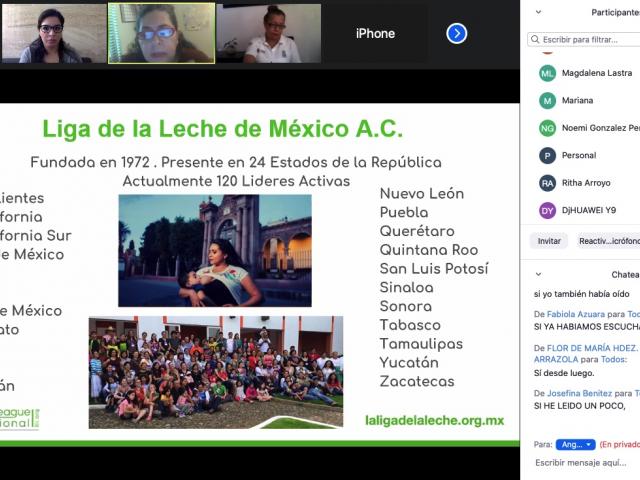Click 'Yucatán' in the states list
The height and width of the screenshot is (480, 640).
(x=409, y=362)
